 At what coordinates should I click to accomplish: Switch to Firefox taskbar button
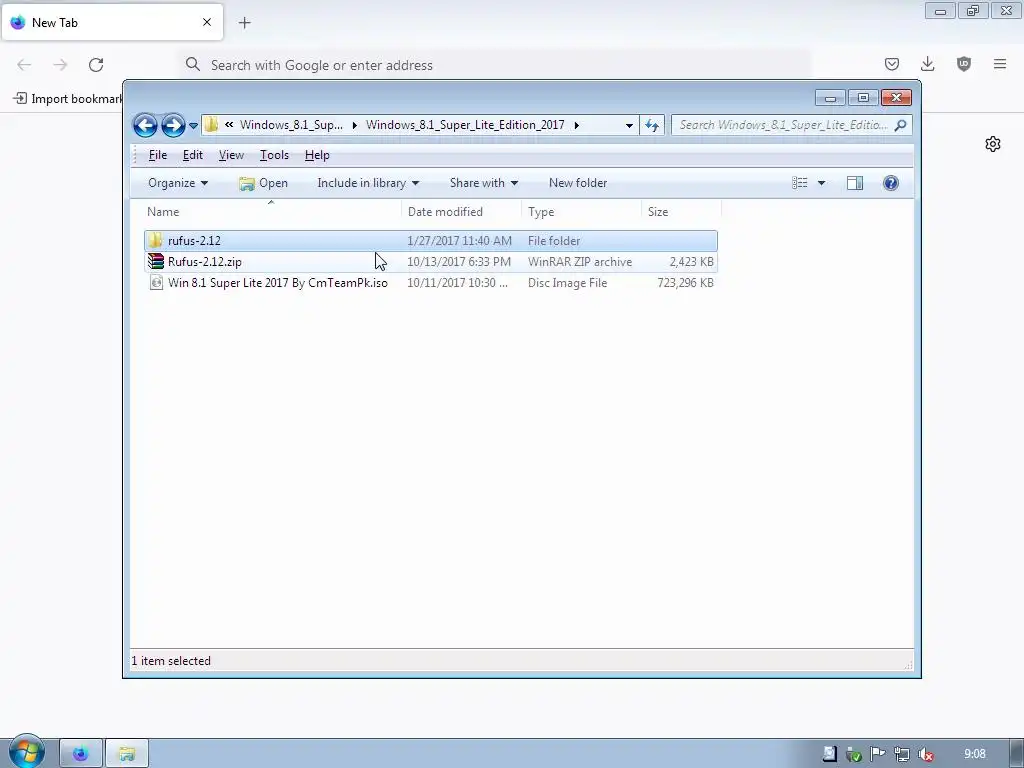pyautogui.click(x=81, y=754)
